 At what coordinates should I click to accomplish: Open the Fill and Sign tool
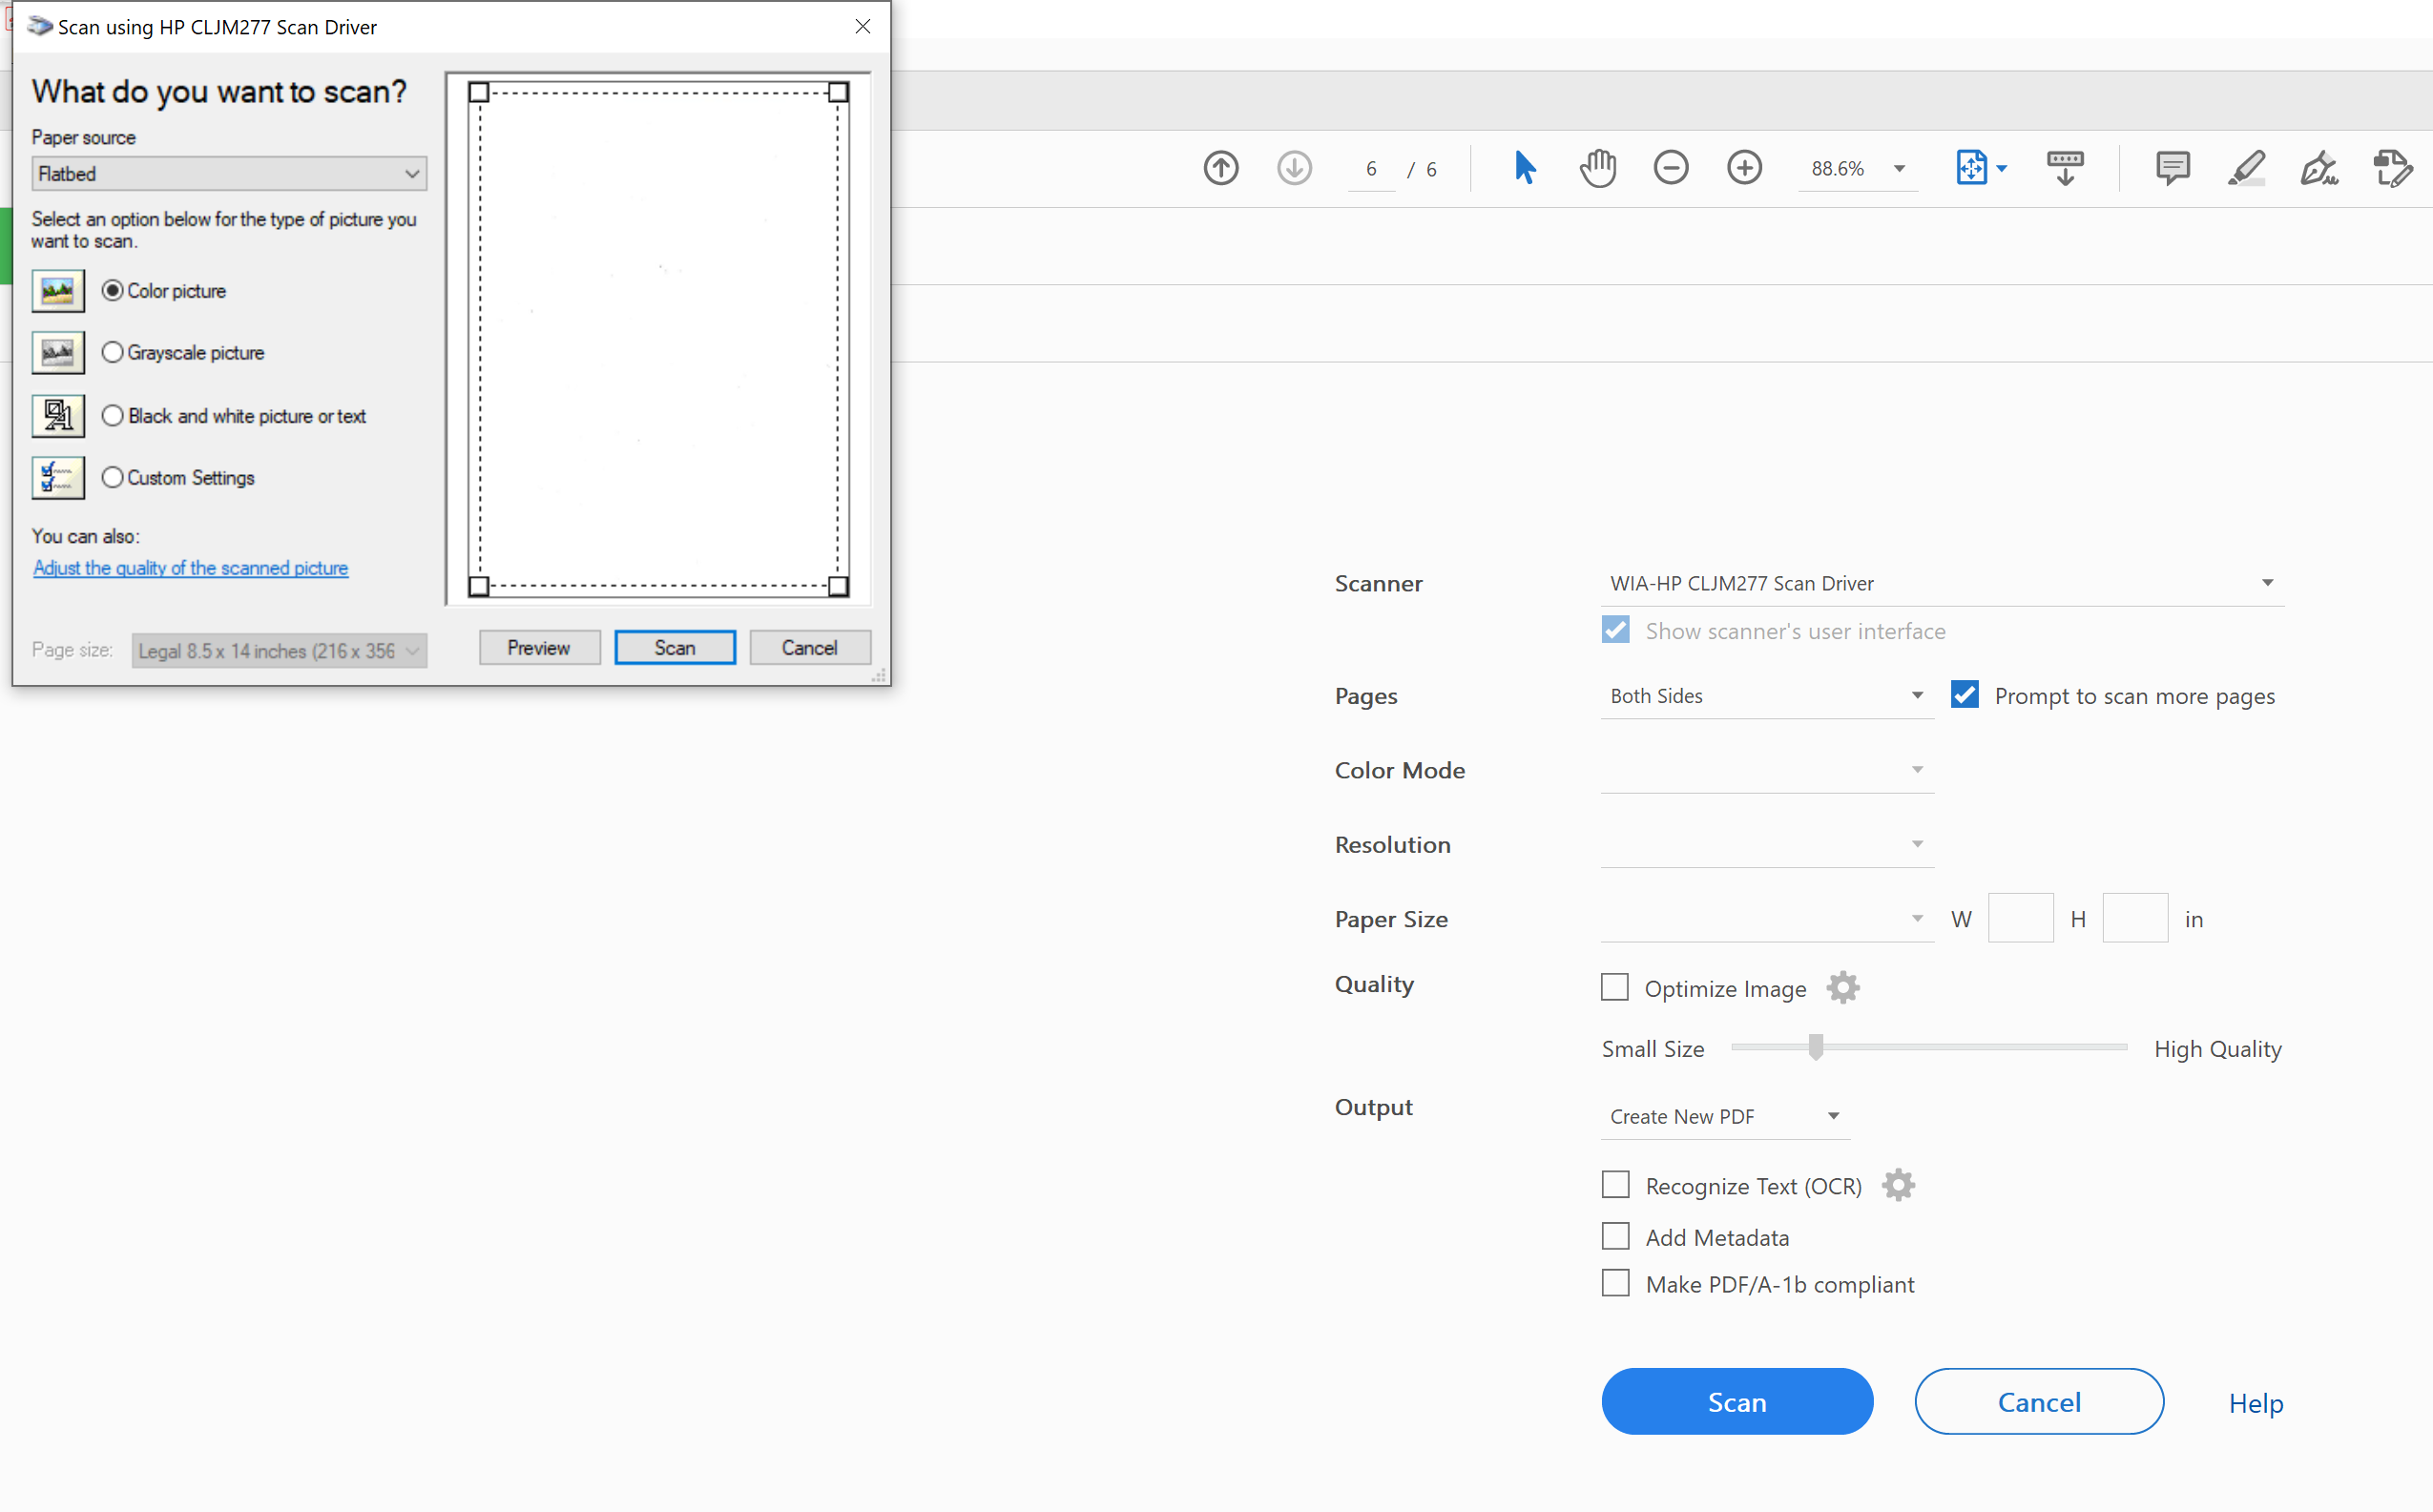pyautogui.click(x=2319, y=168)
